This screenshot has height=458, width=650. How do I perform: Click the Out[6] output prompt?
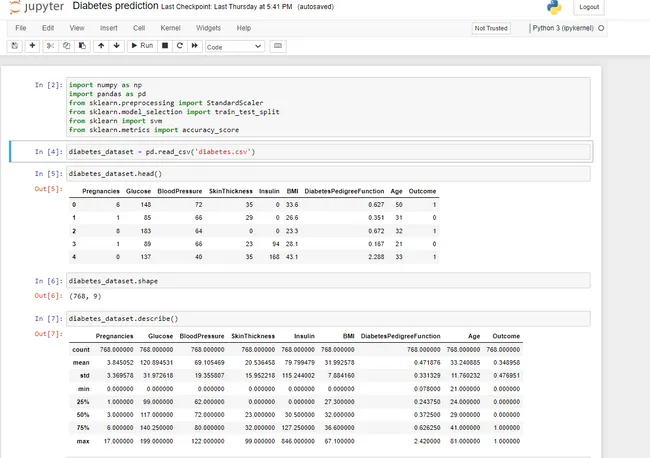(x=49, y=296)
